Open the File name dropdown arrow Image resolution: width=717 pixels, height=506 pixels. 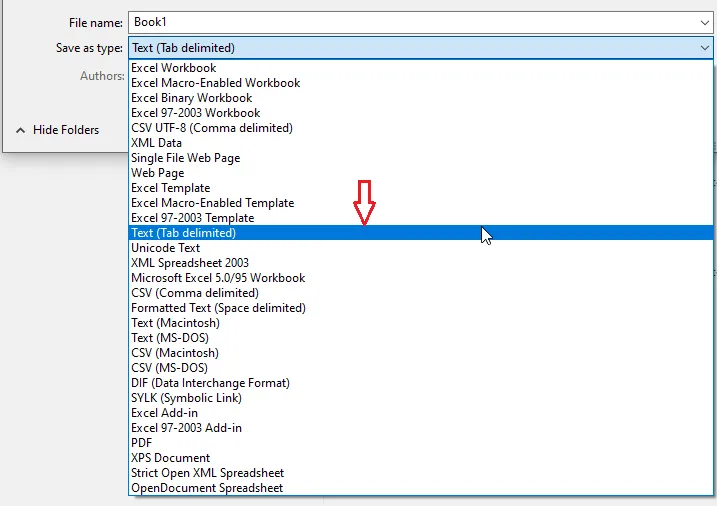point(705,22)
